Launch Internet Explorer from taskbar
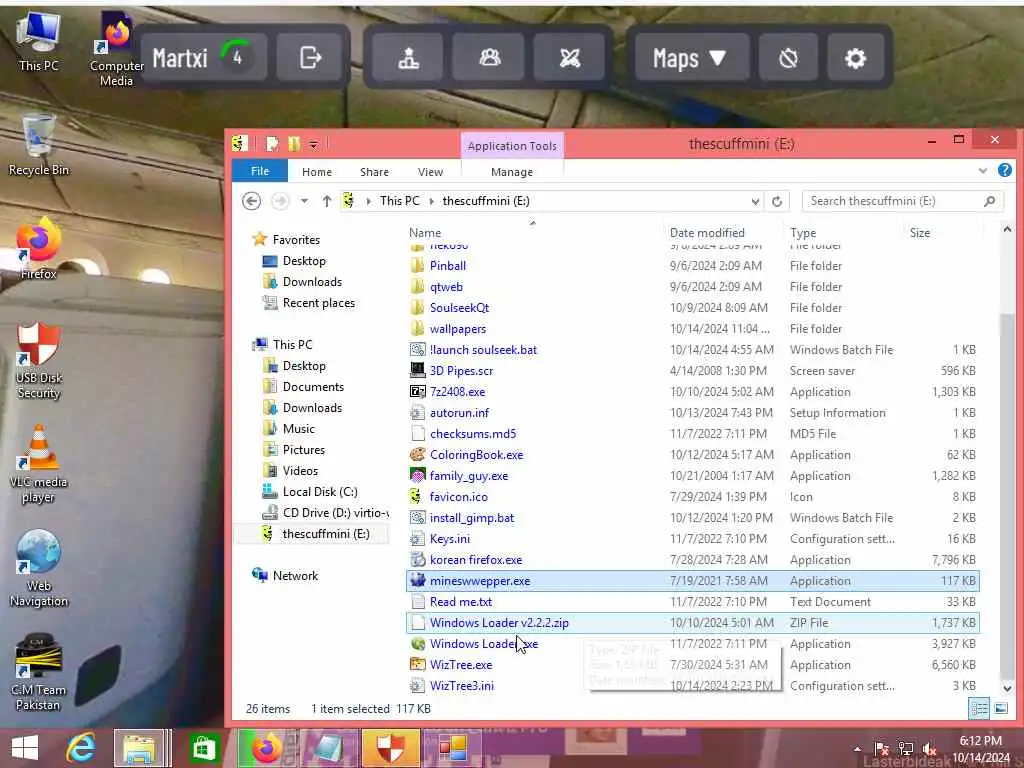This screenshot has width=1024, height=768. [80, 748]
